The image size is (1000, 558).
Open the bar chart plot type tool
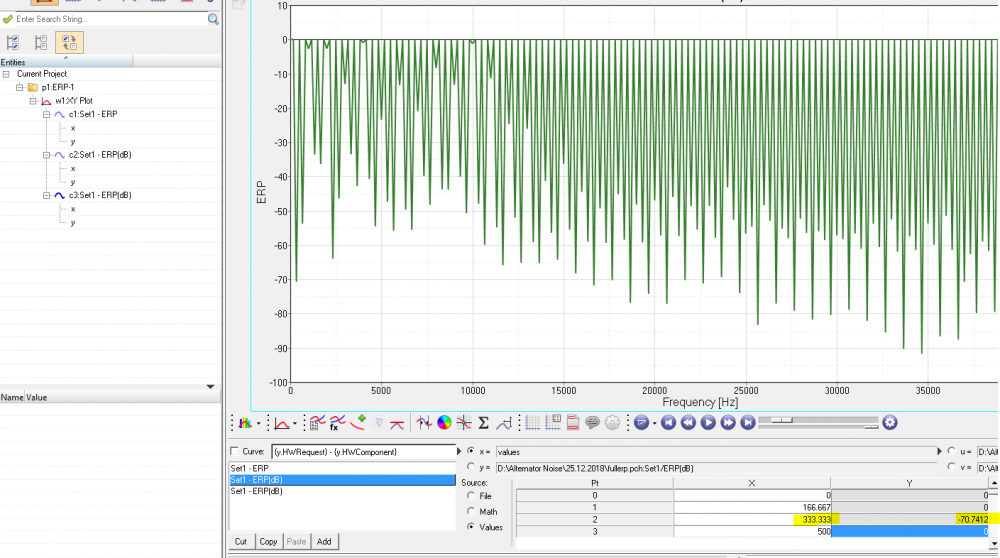(x=245, y=423)
